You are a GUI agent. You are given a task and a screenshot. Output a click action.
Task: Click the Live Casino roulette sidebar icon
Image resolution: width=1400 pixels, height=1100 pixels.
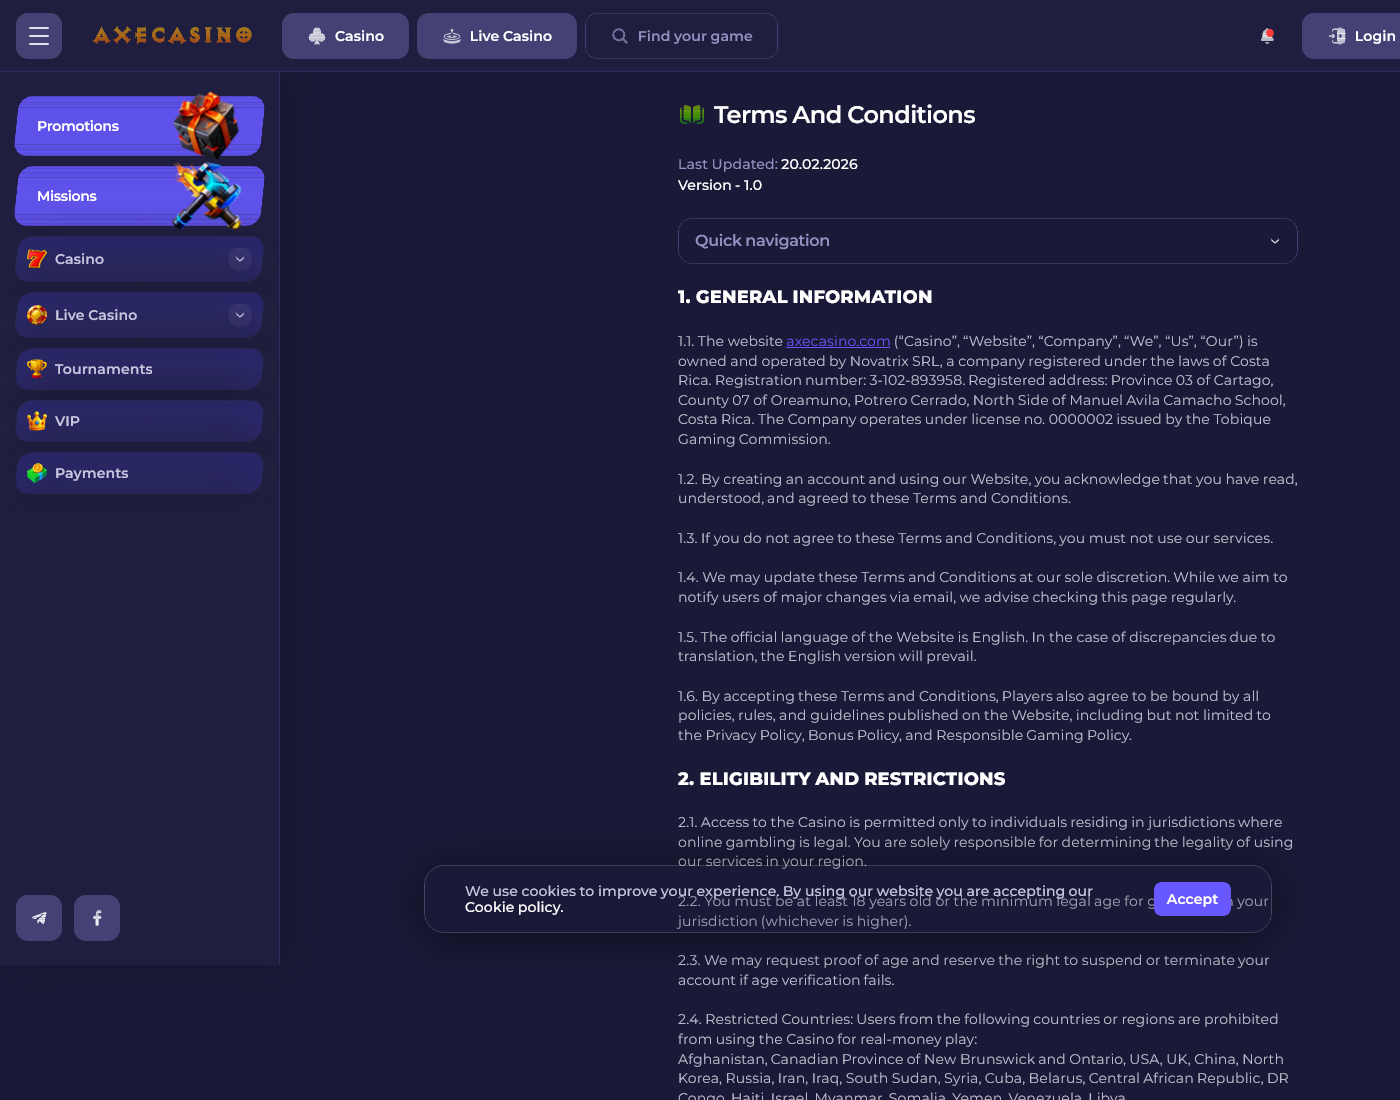click(x=37, y=315)
